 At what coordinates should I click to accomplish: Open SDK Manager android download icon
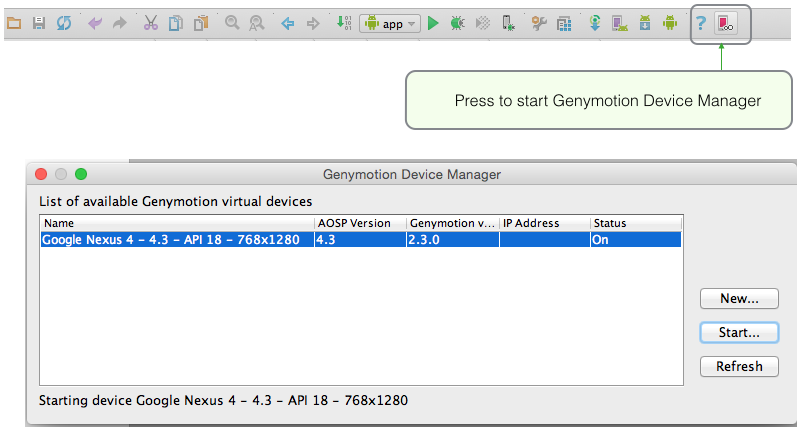pyautogui.click(x=645, y=23)
